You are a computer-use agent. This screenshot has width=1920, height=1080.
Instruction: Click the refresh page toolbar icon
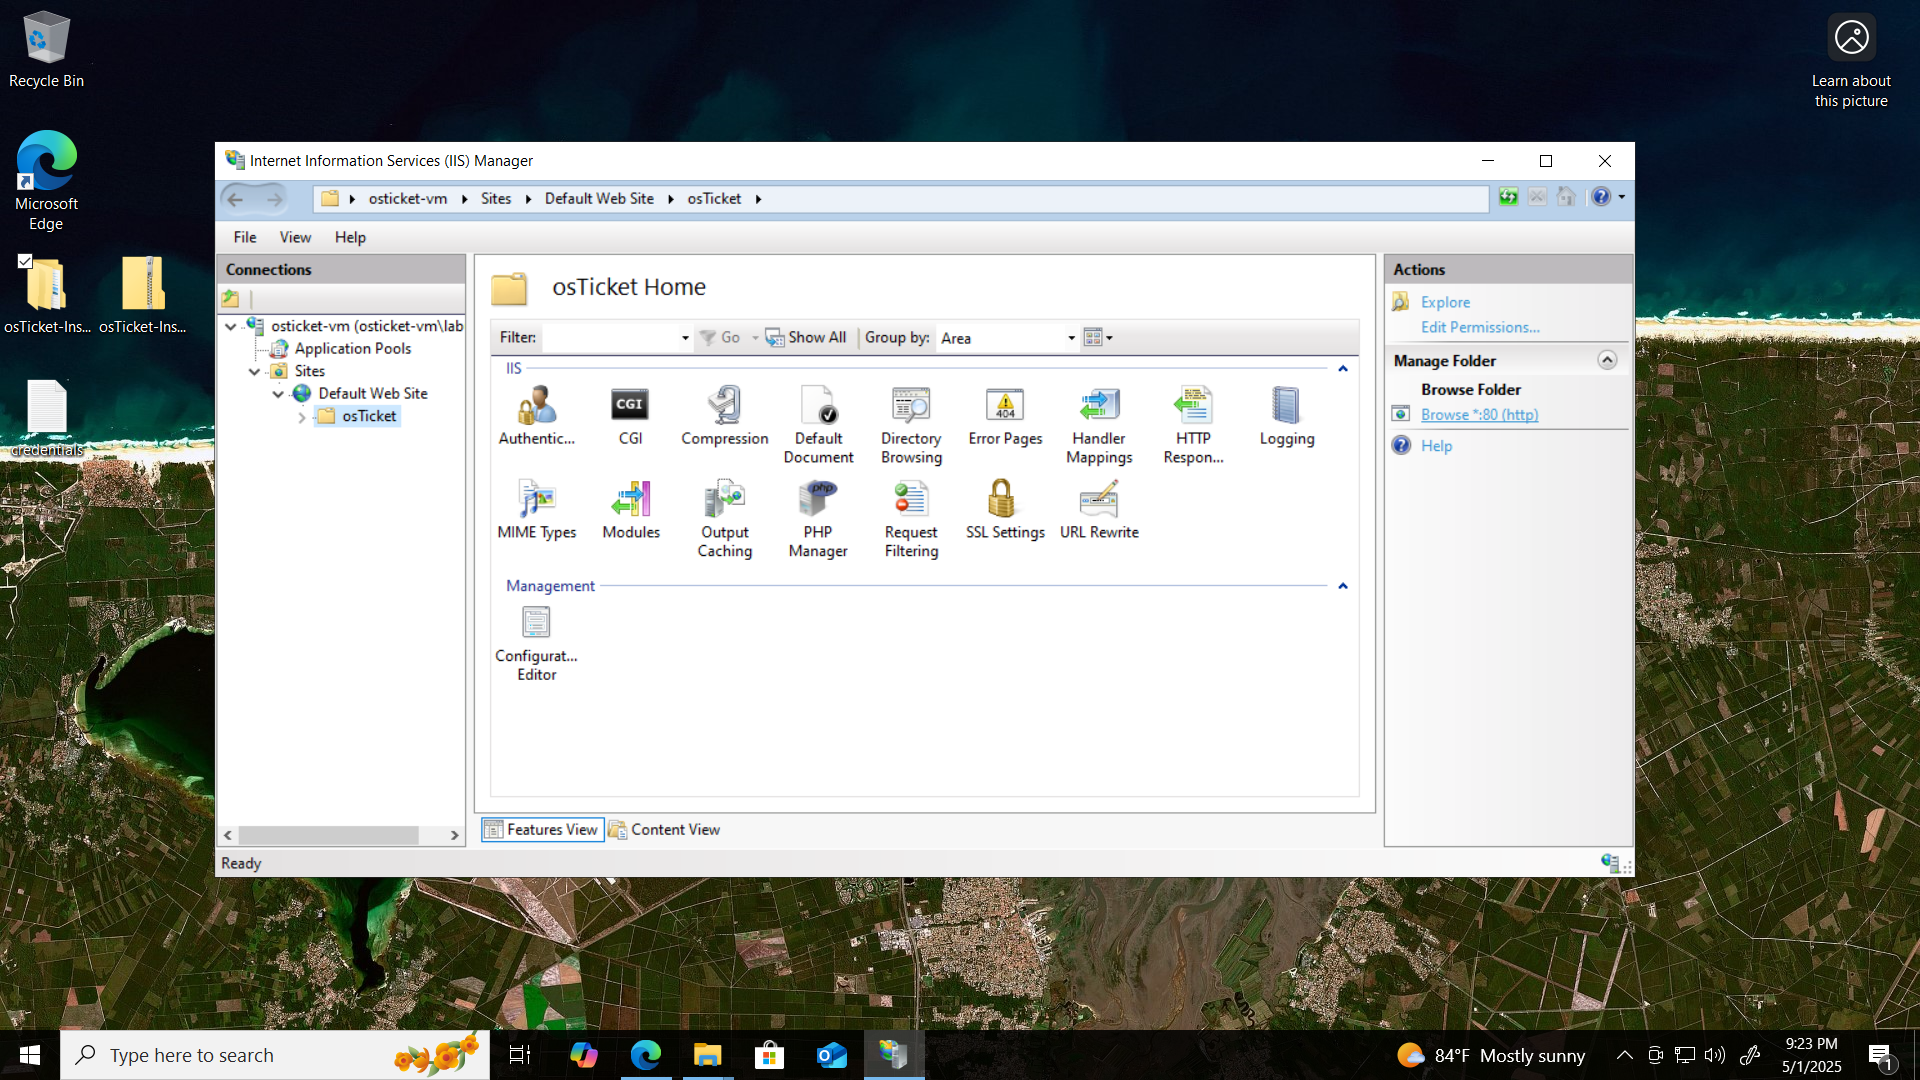[1508, 197]
